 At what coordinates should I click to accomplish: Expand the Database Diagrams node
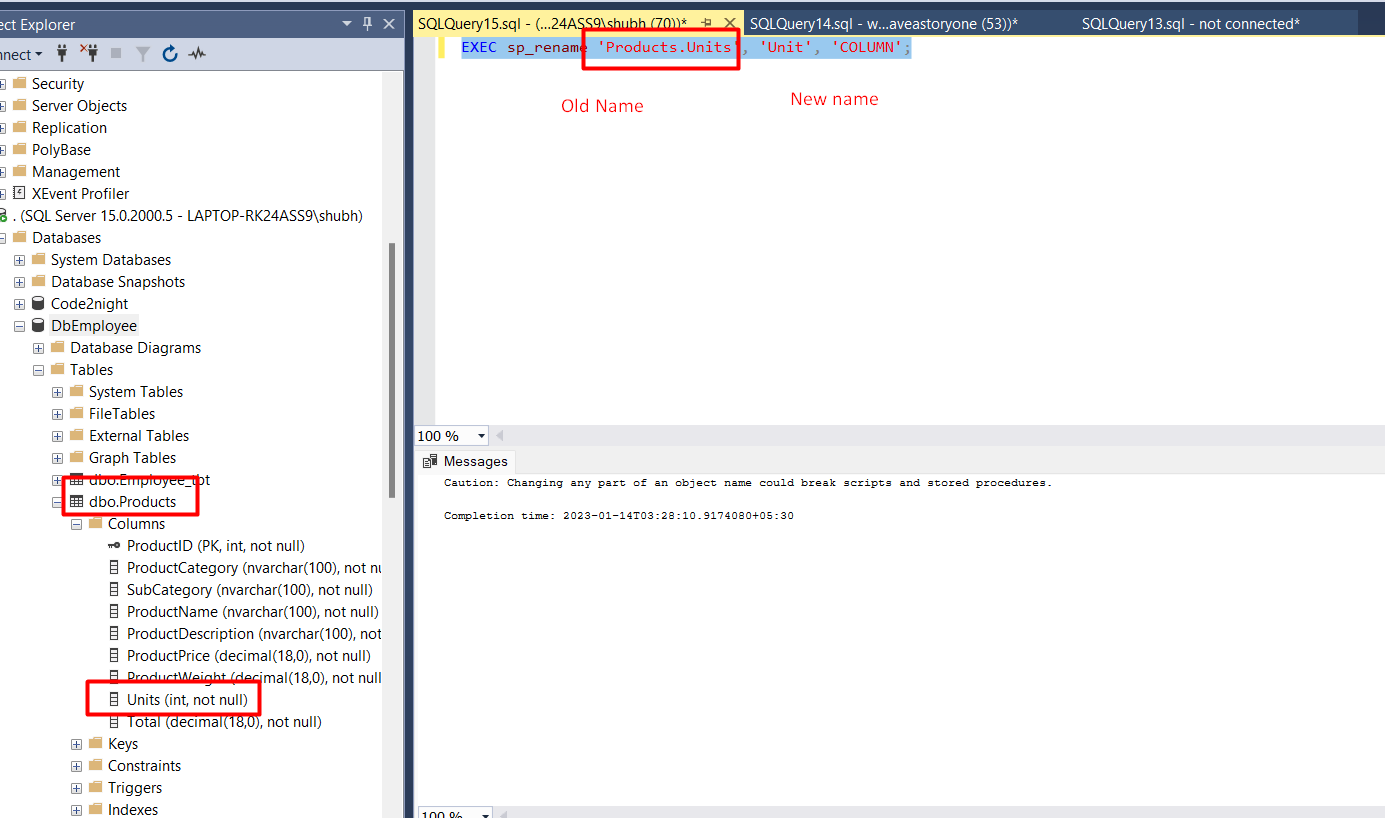38,348
